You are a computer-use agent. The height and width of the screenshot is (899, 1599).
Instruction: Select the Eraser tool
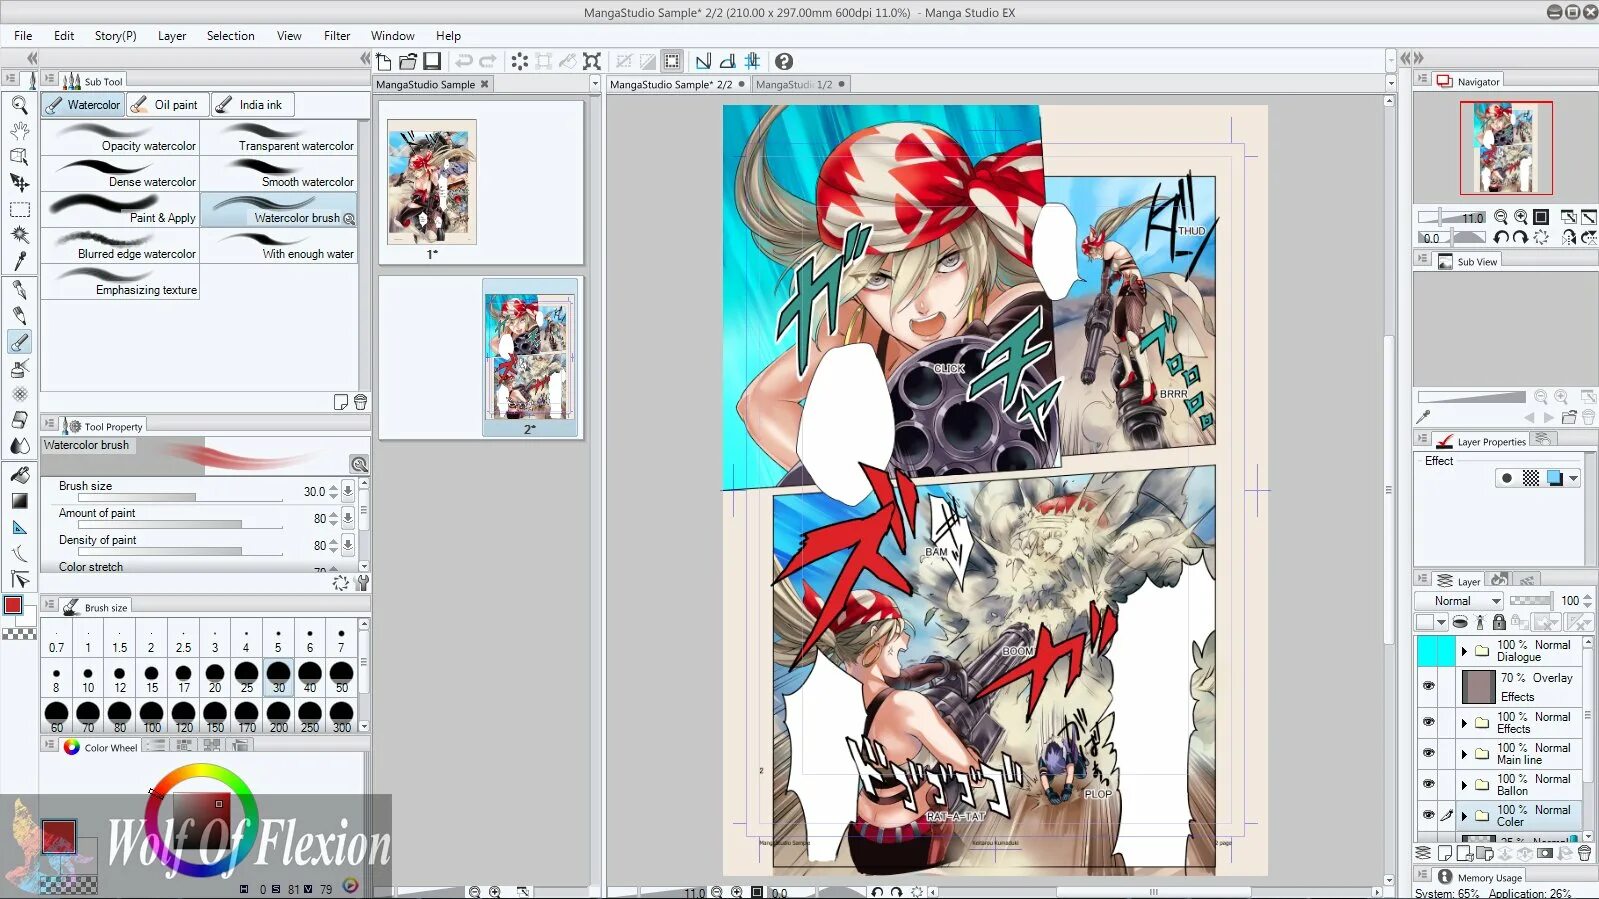tap(19, 420)
